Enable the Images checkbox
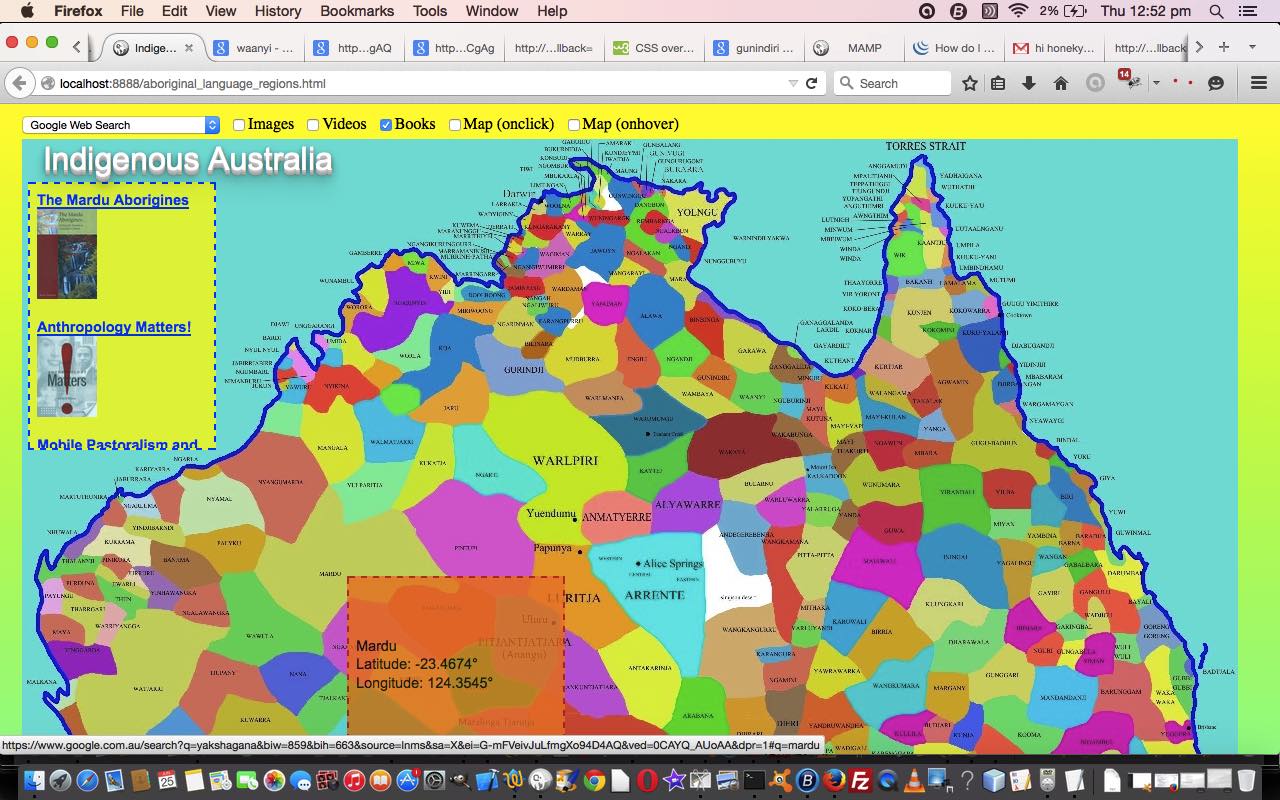Screen dimensions: 1280x800 click(239, 125)
